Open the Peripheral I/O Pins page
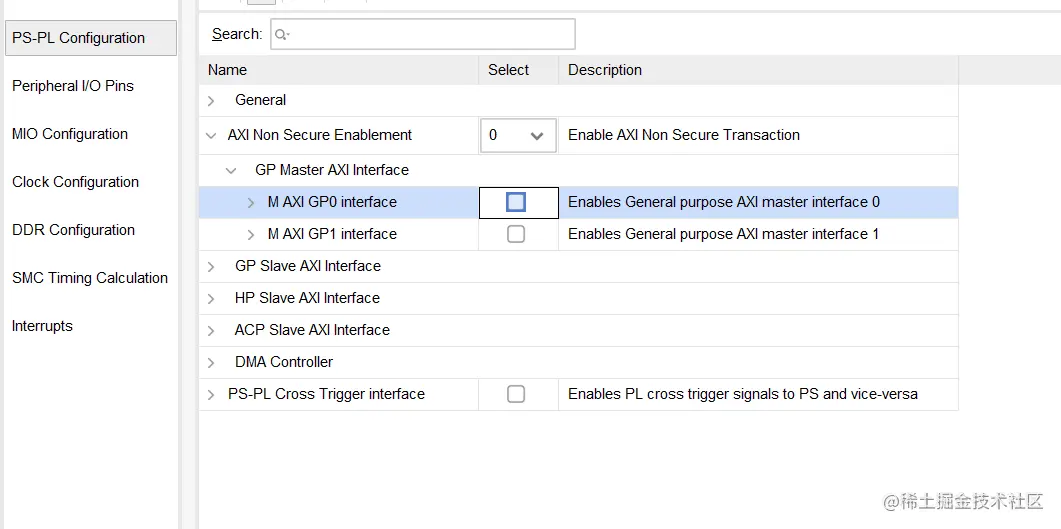 pos(73,86)
